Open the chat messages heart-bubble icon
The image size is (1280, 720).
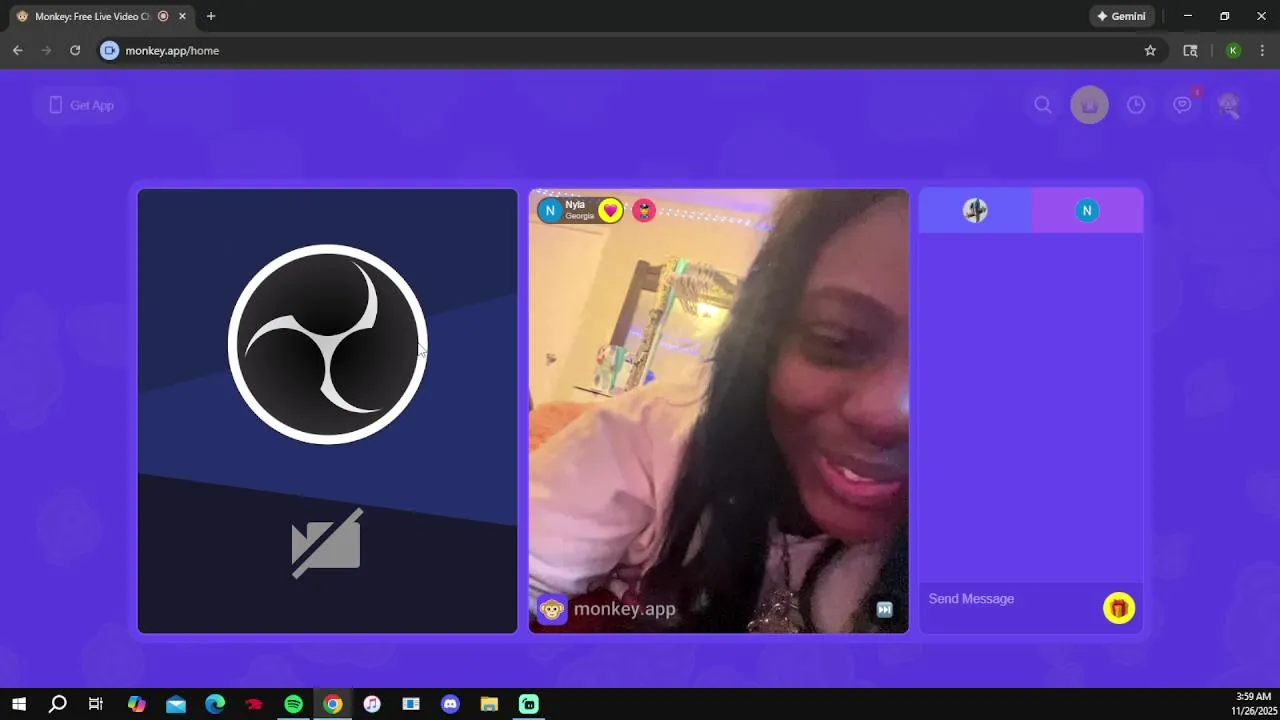click(1183, 105)
